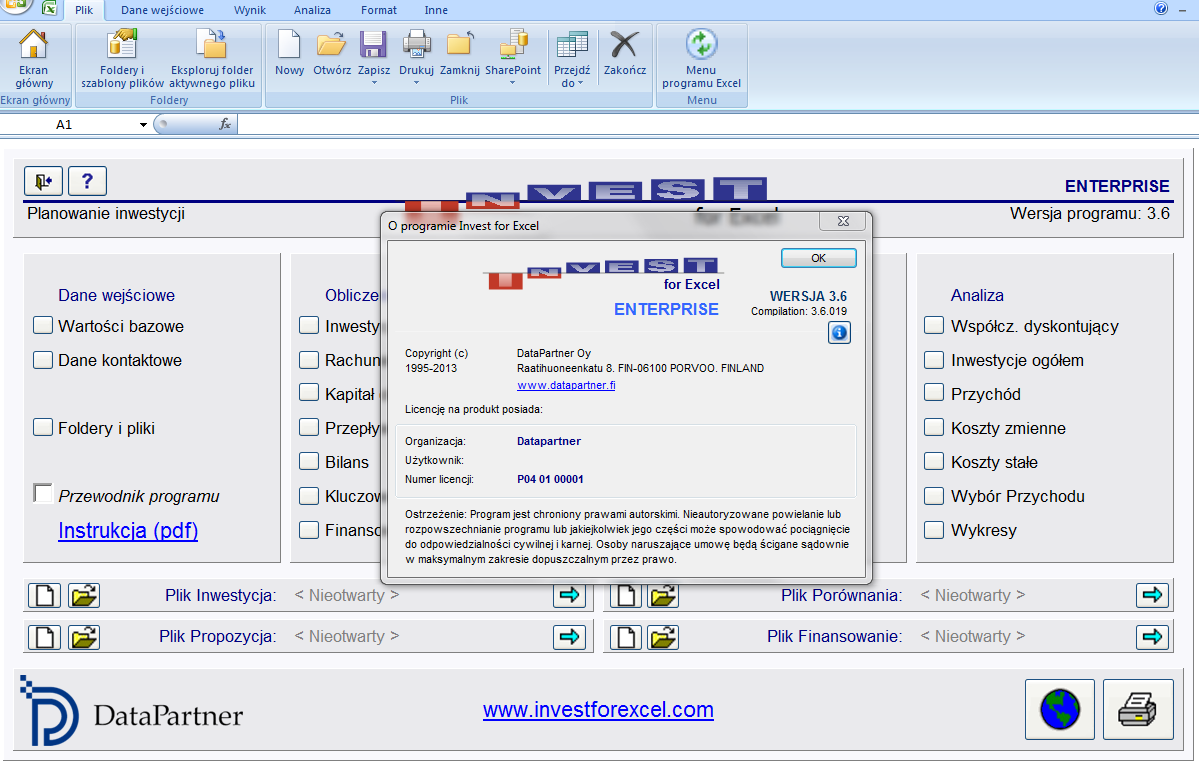
Task: Switch to the Plik ribbon tab
Action: click(x=84, y=10)
